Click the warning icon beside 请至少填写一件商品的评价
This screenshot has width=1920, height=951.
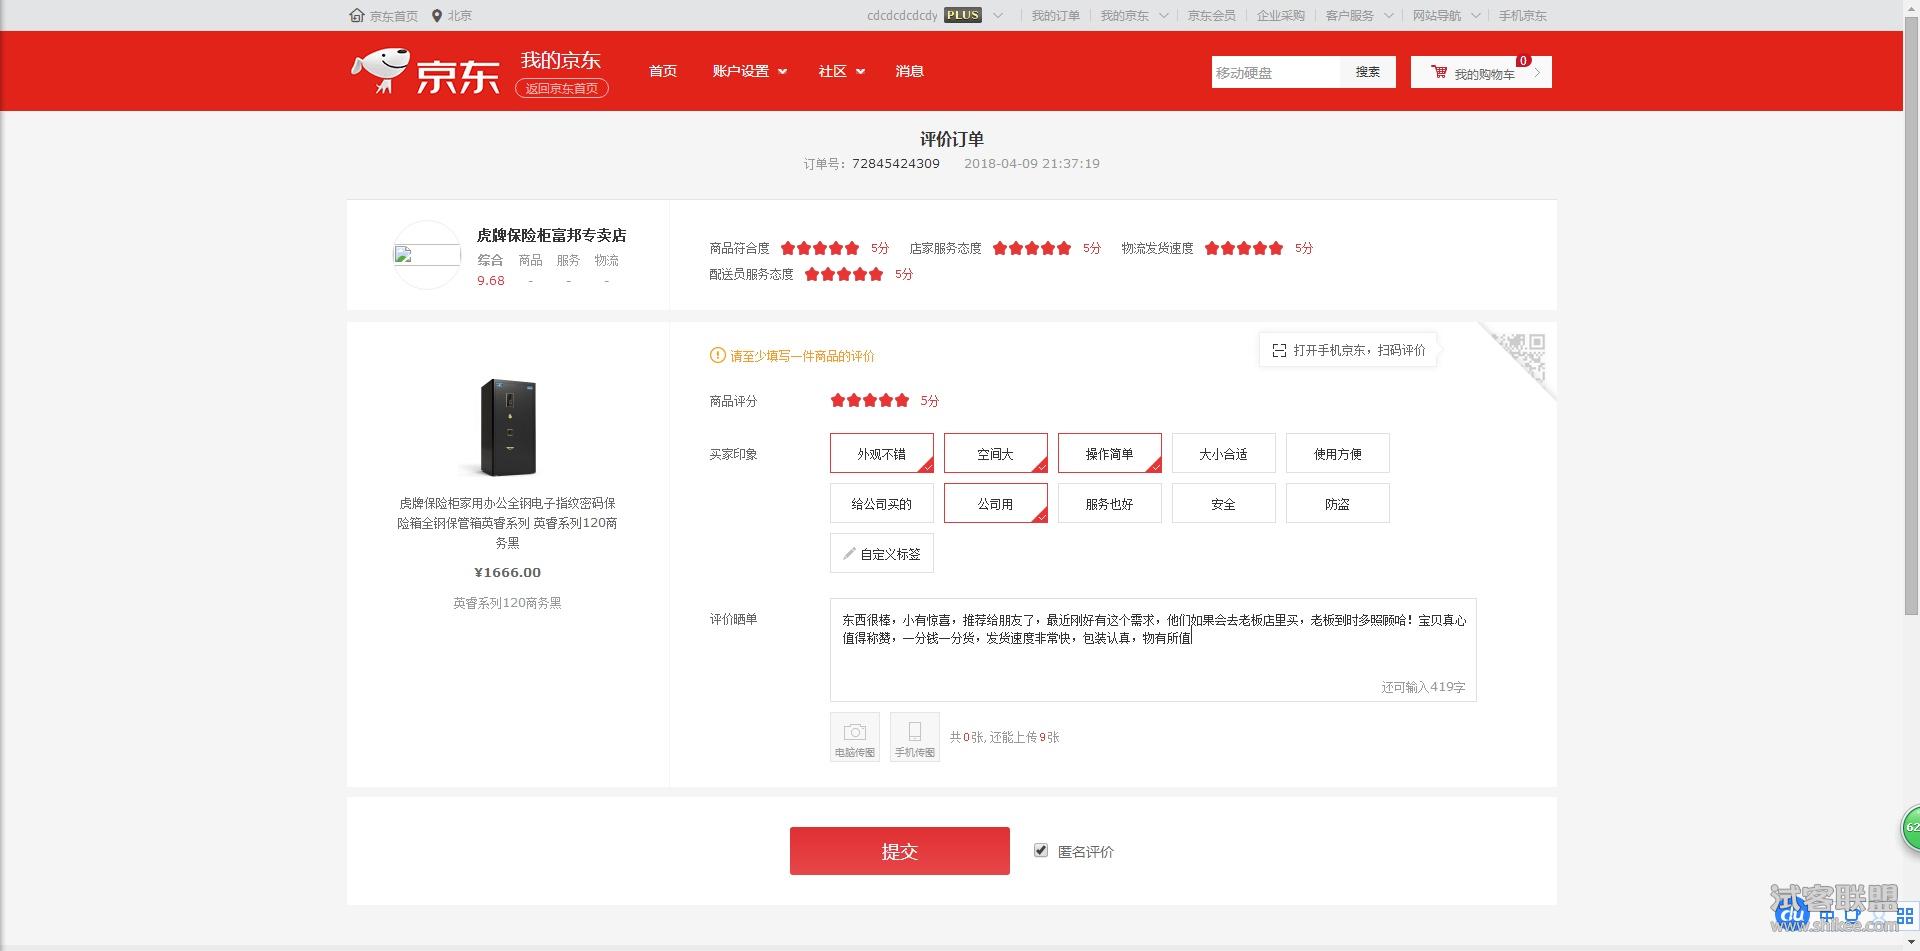717,355
